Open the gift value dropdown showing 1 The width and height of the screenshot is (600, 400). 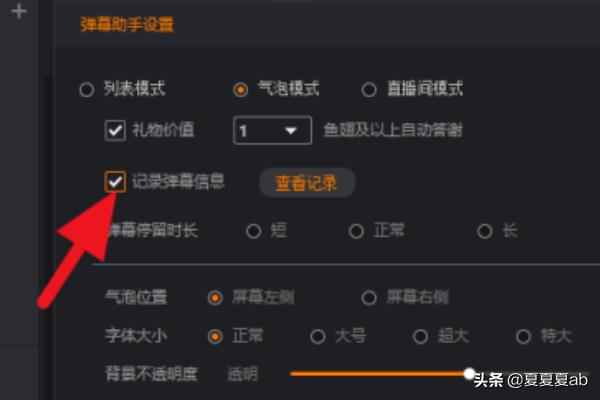272,130
